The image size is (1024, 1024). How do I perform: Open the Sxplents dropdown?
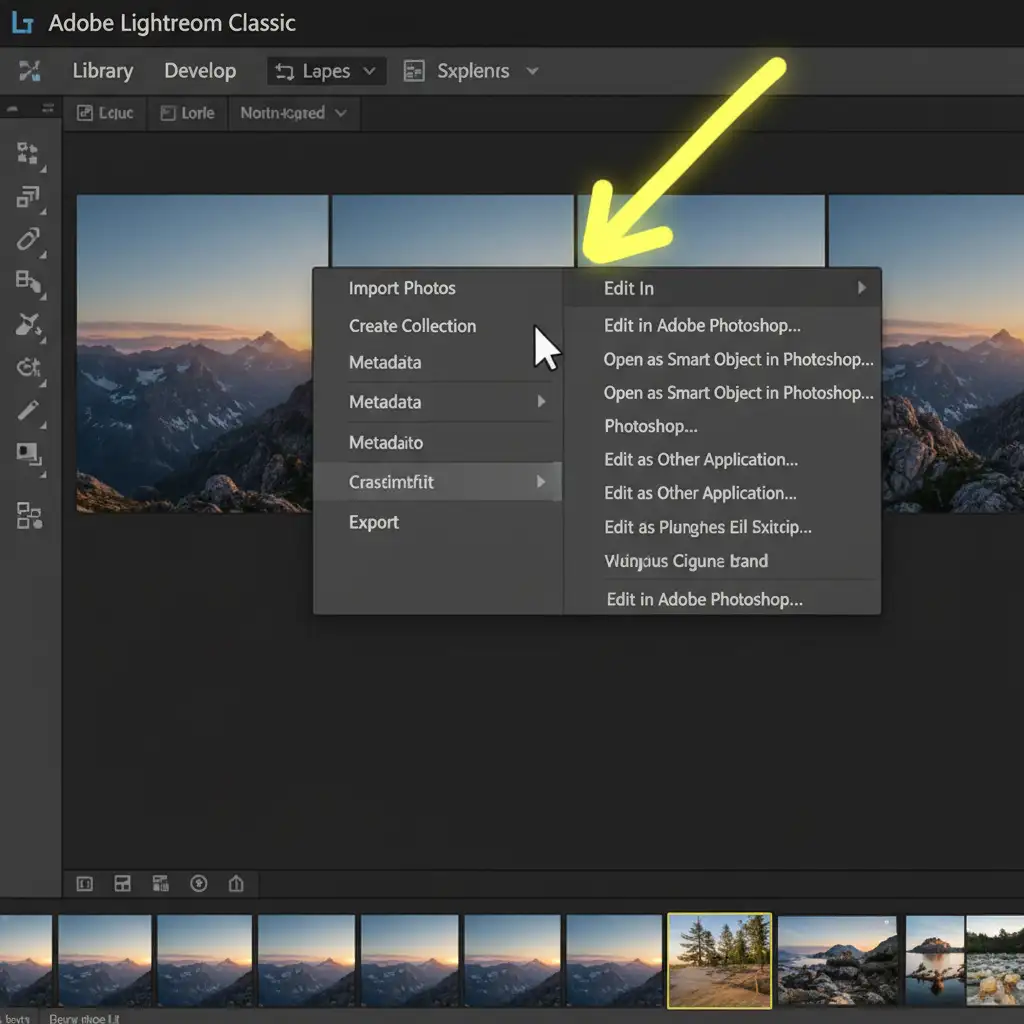point(470,71)
